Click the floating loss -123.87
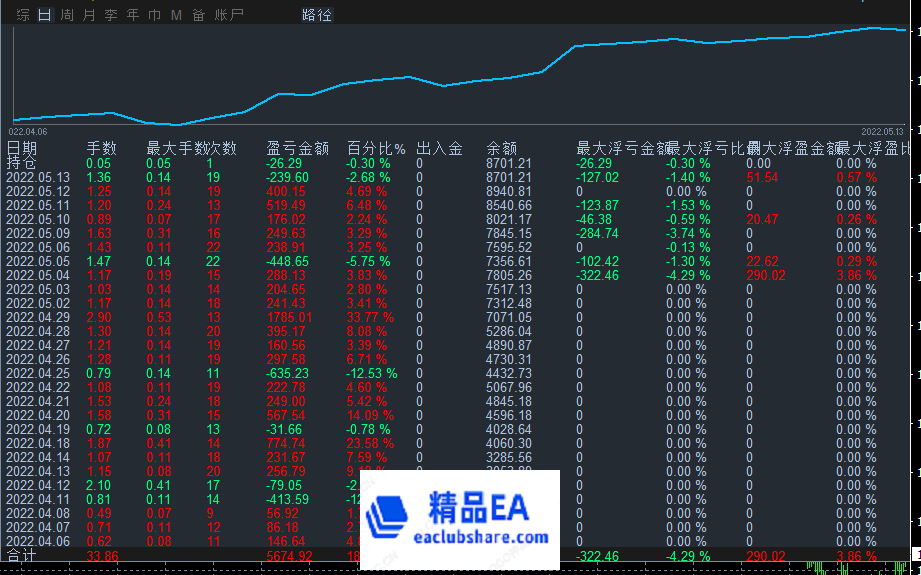Image resolution: width=921 pixels, height=575 pixels. pyautogui.click(x=597, y=206)
